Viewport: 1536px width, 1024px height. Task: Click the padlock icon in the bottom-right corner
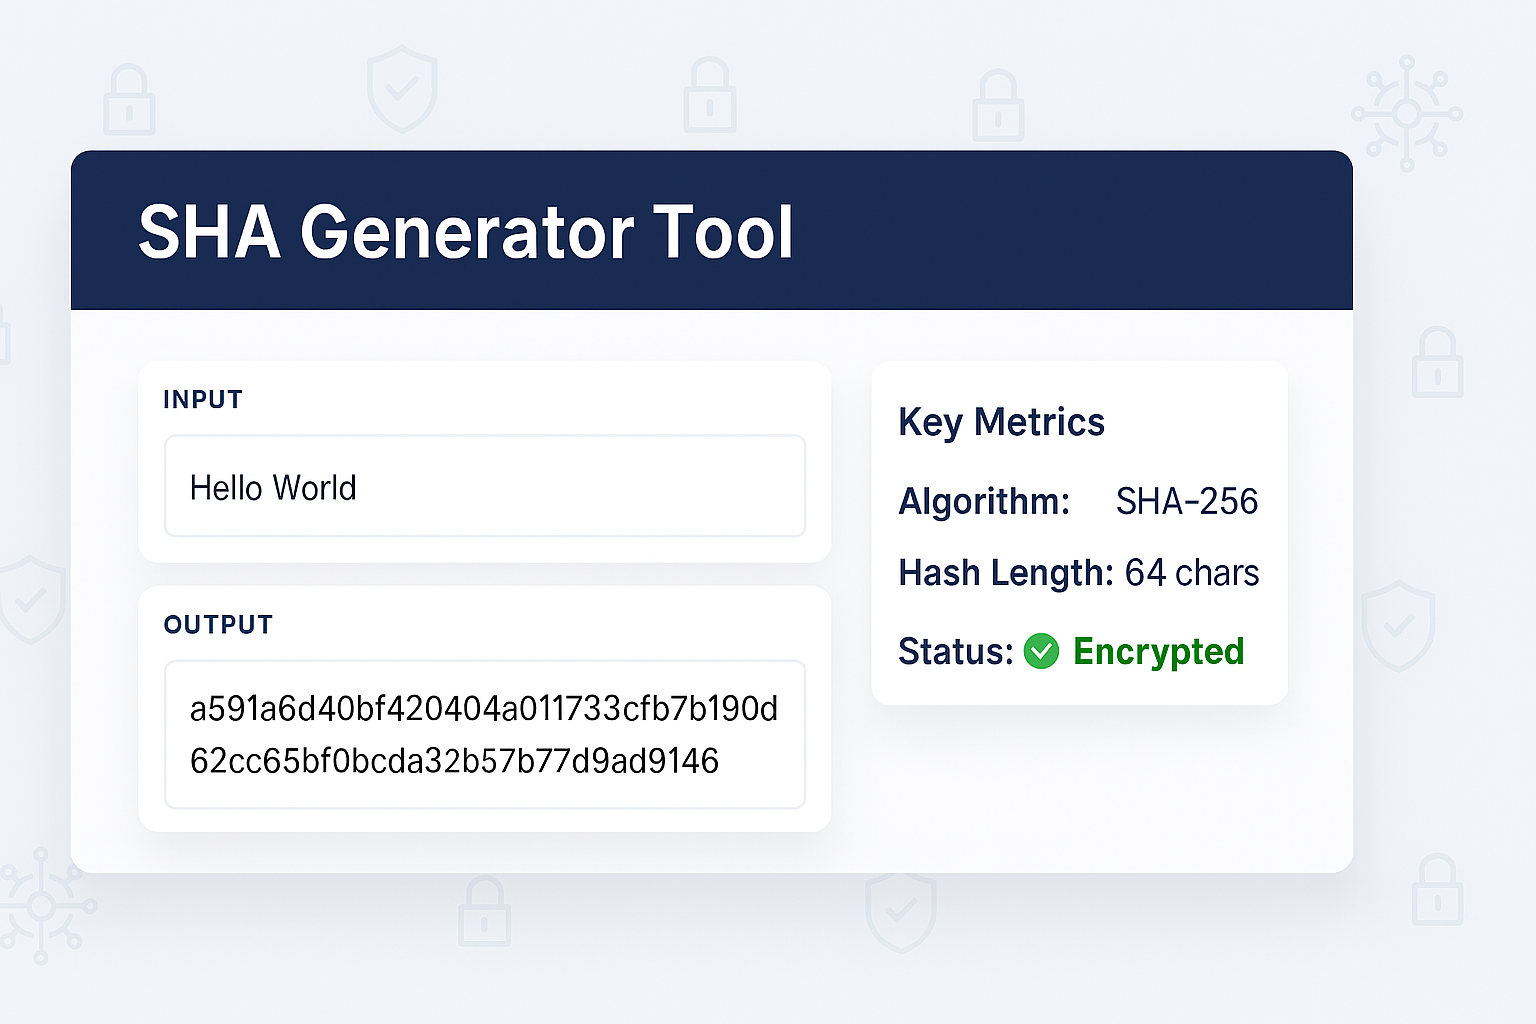click(1437, 890)
